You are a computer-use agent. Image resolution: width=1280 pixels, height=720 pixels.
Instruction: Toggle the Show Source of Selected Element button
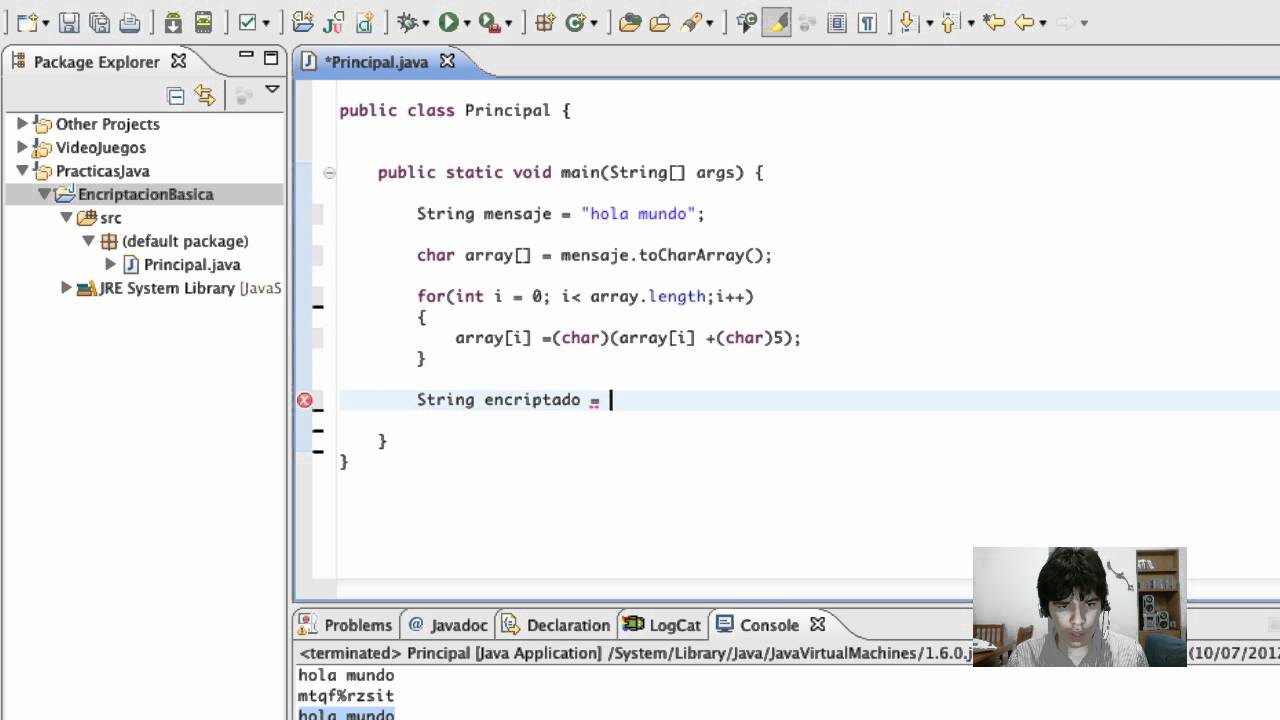coord(835,21)
